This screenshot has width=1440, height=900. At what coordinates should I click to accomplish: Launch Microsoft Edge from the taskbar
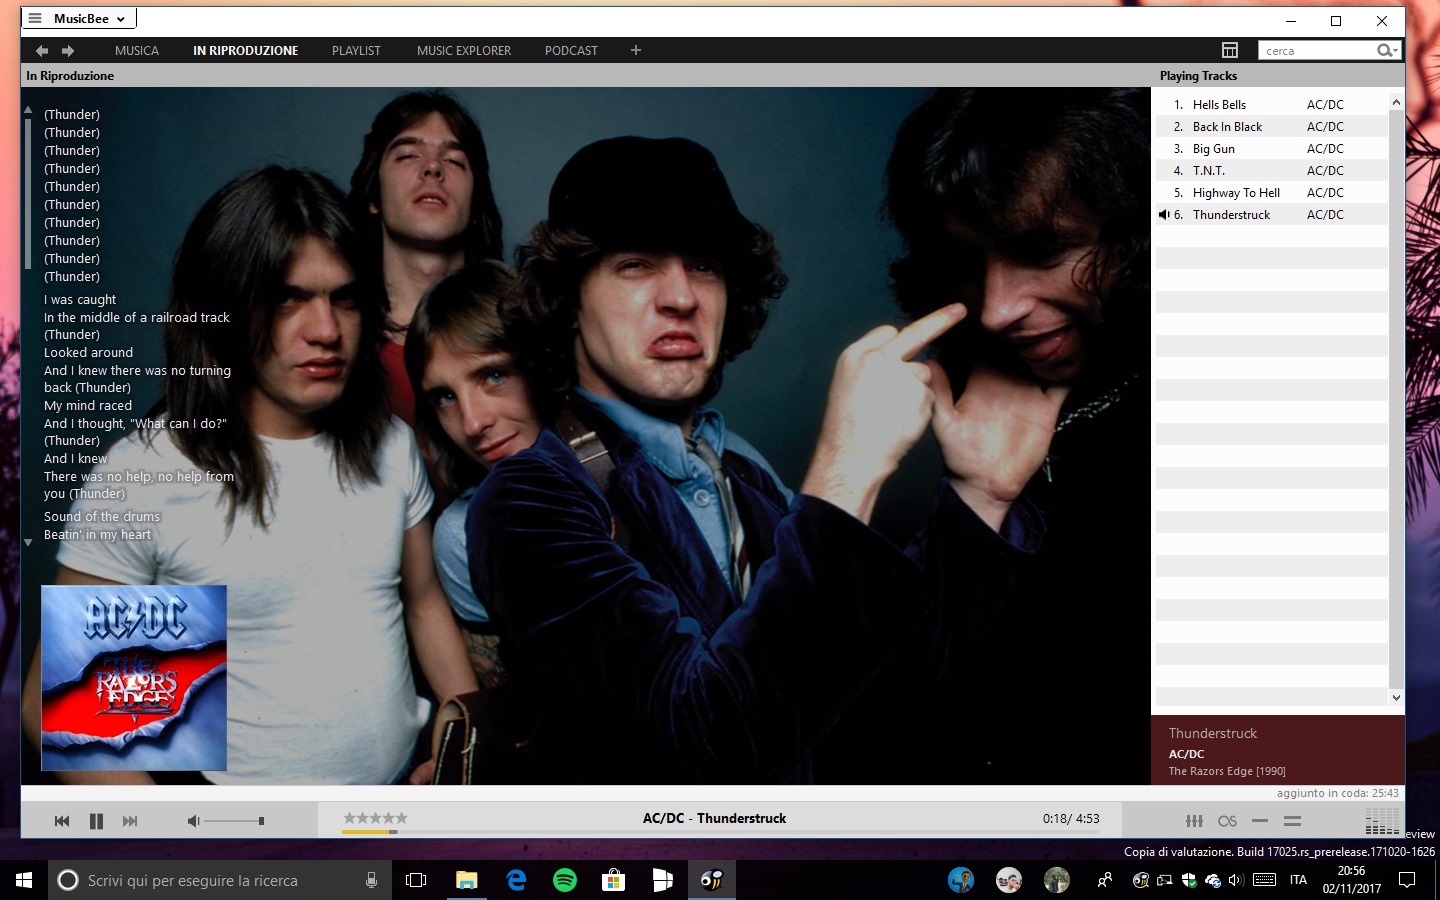[516, 880]
